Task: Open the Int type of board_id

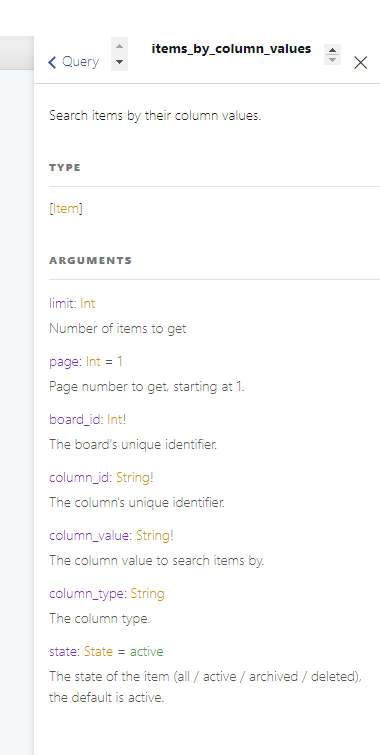Action: coord(115,419)
